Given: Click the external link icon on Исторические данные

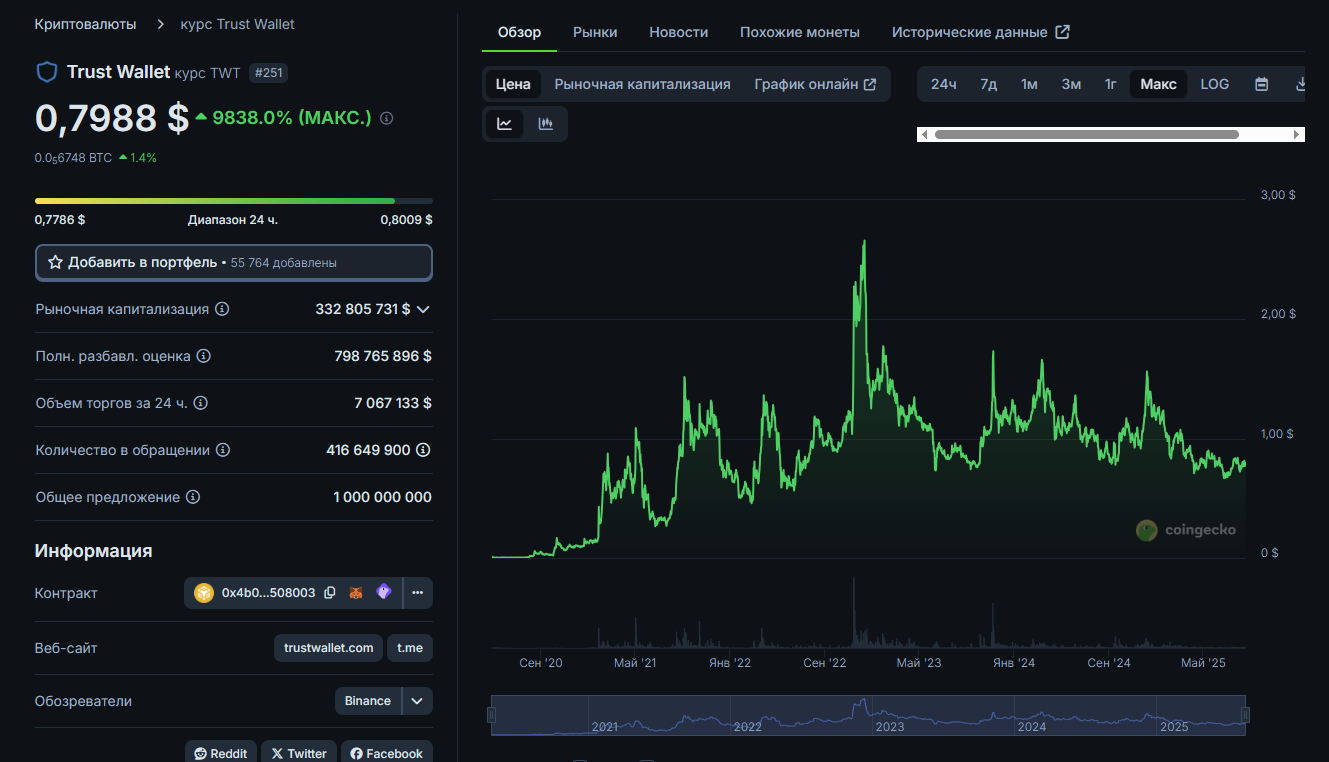Looking at the screenshot, I should click(1063, 32).
